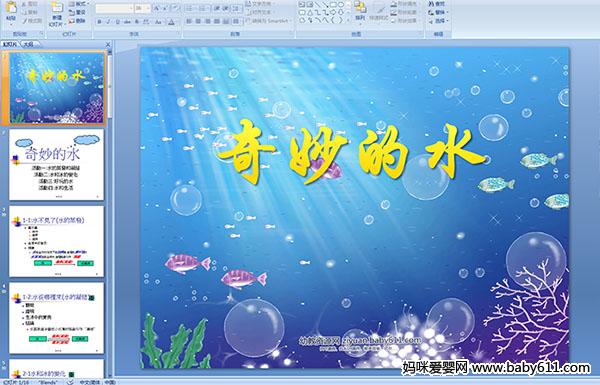Image resolution: width=600 pixels, height=385 pixels.
Task: Select the second slide thumbnail with clouds
Action: coord(57,165)
